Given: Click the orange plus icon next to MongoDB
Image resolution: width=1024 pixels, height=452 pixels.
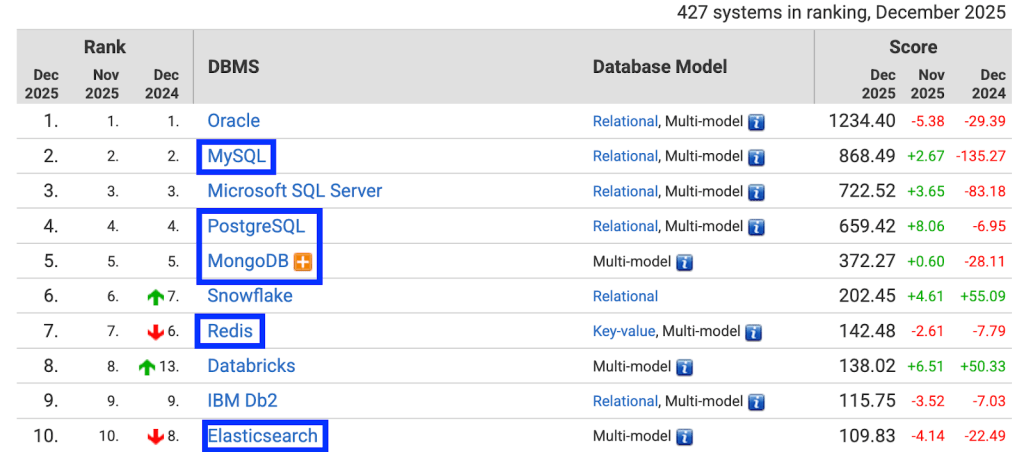Looking at the screenshot, I should click(x=303, y=262).
